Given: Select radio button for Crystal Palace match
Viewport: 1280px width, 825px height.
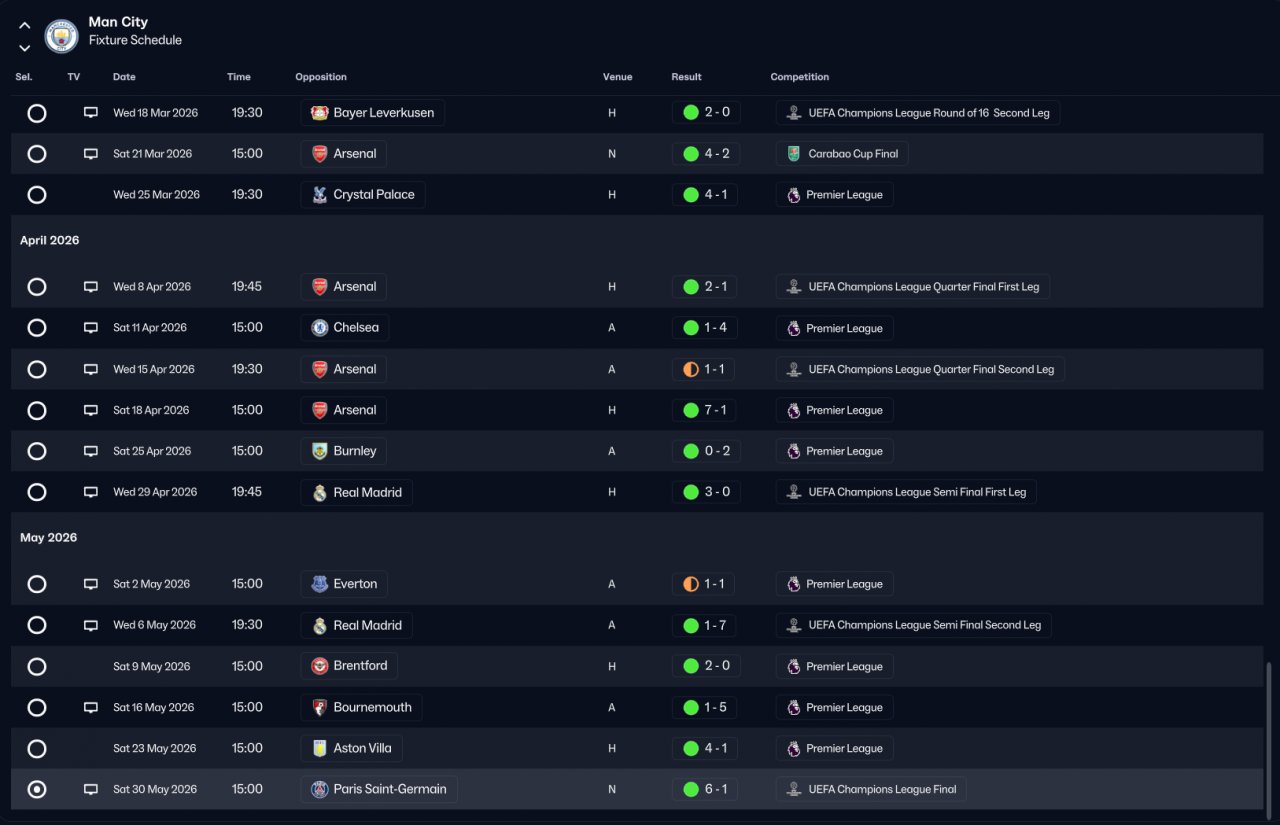Looking at the screenshot, I should (37, 195).
